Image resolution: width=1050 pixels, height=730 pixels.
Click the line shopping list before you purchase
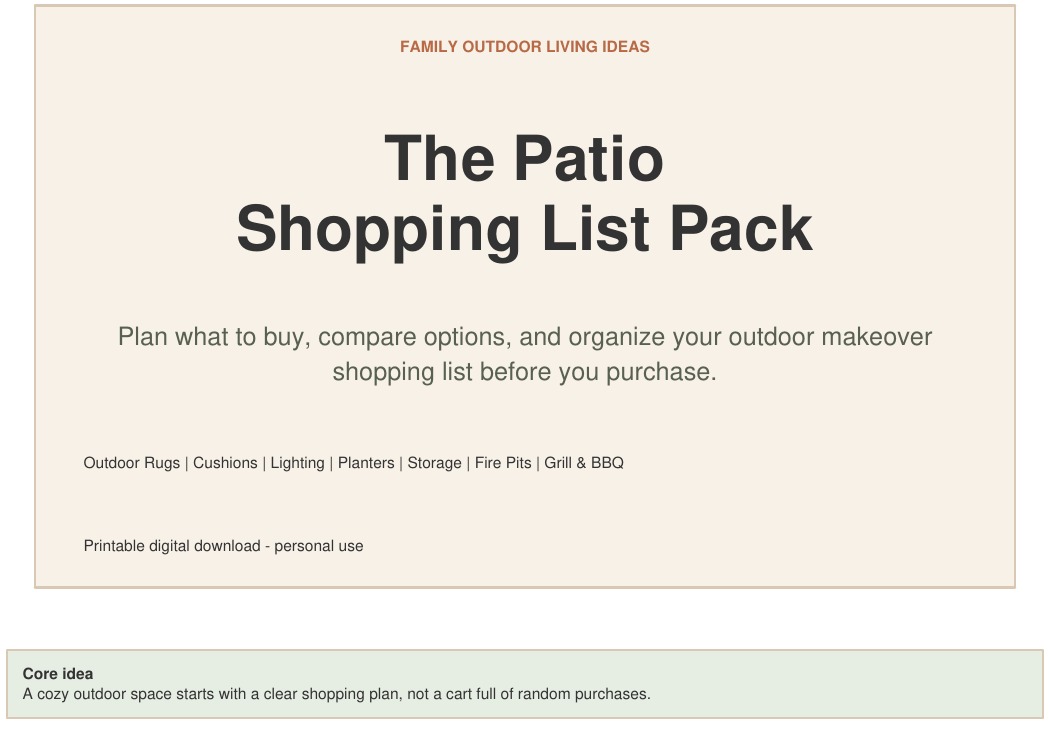point(524,372)
